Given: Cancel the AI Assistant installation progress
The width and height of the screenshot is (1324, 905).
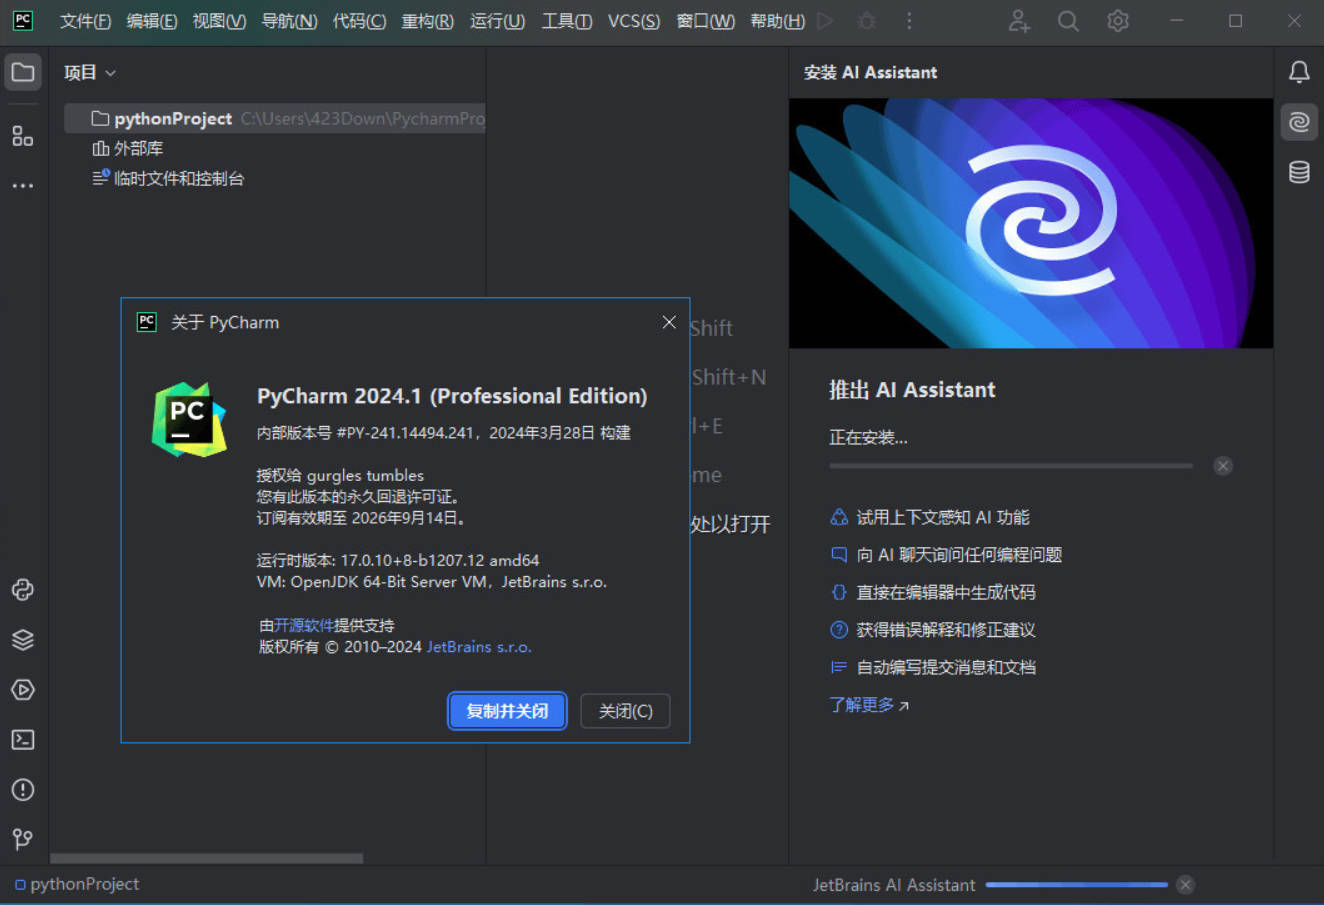Looking at the screenshot, I should [1222, 466].
